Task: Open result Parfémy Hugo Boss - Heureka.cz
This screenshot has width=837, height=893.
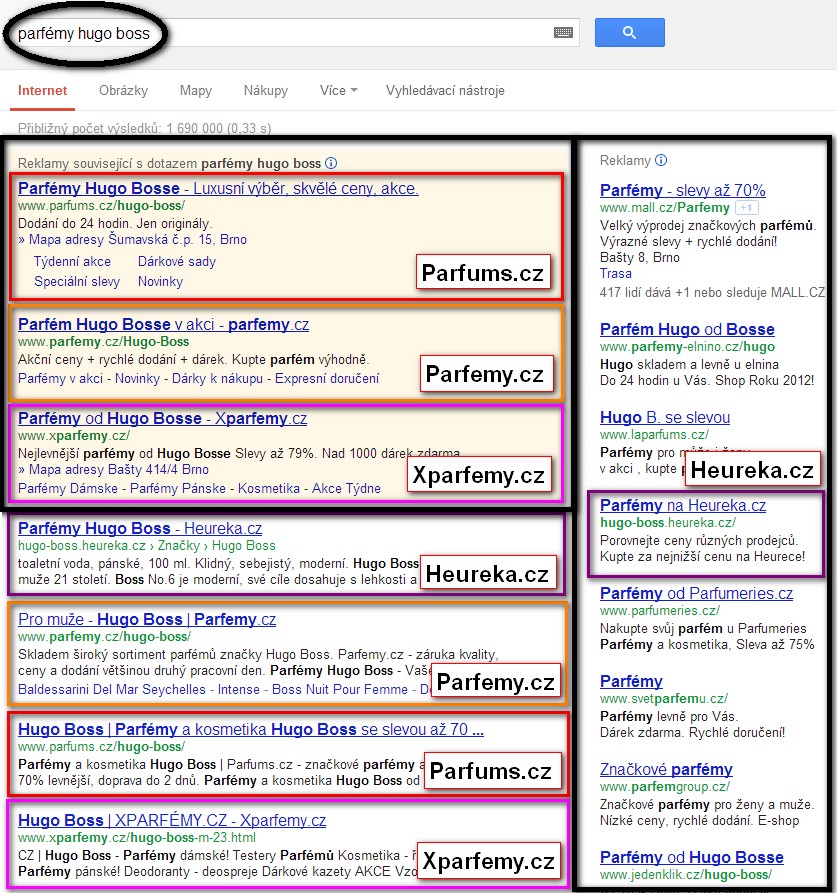Action: pos(140,528)
